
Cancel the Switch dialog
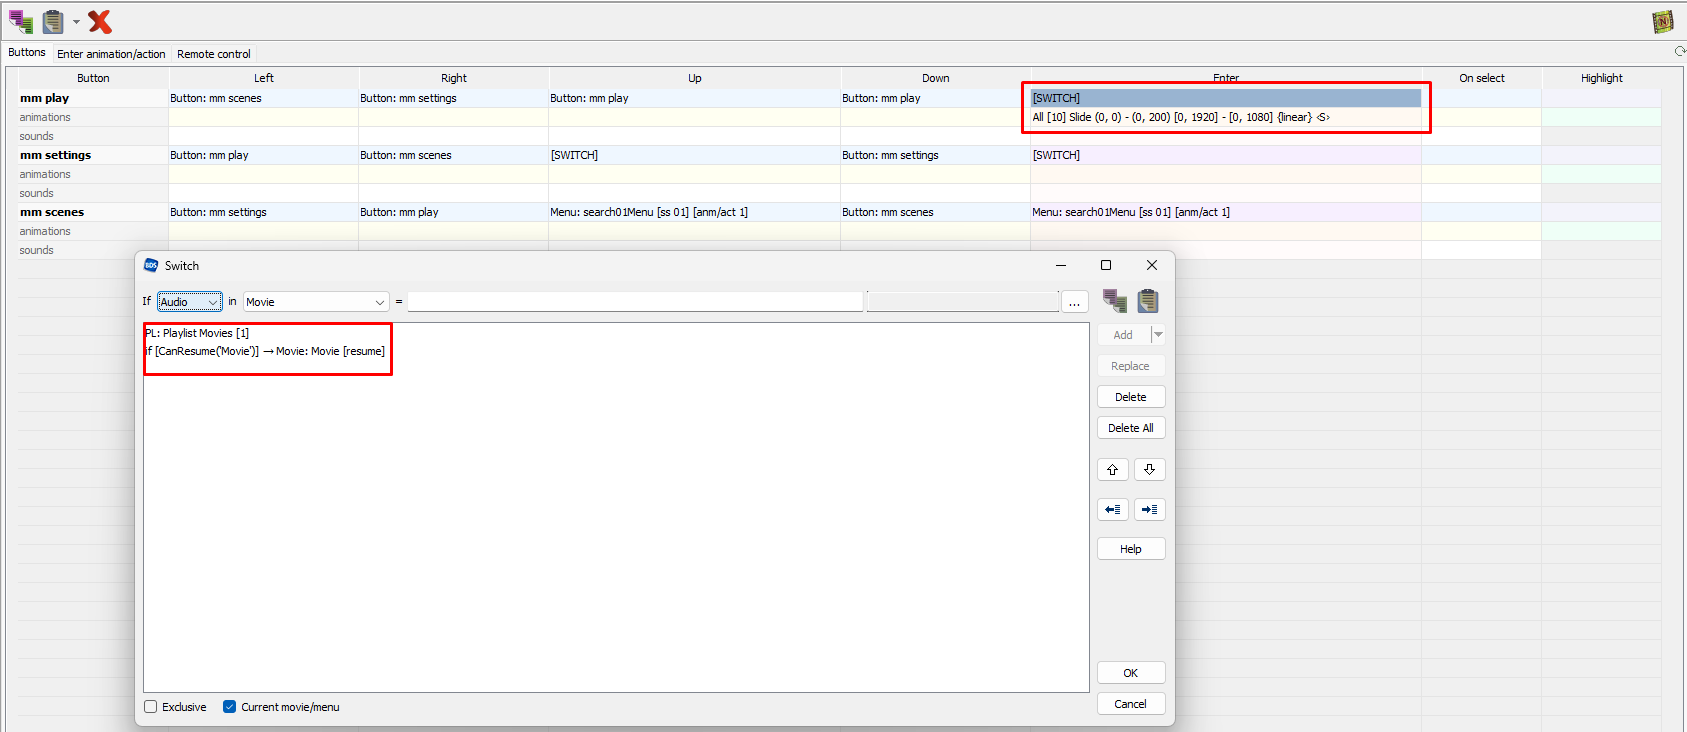1131,704
